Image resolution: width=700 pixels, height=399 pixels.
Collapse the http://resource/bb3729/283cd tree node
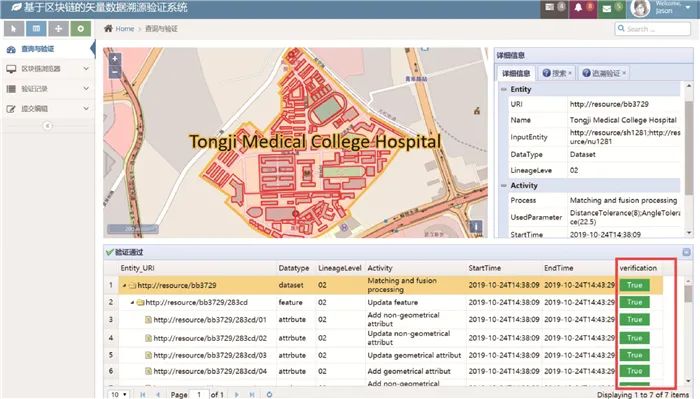tap(132, 303)
